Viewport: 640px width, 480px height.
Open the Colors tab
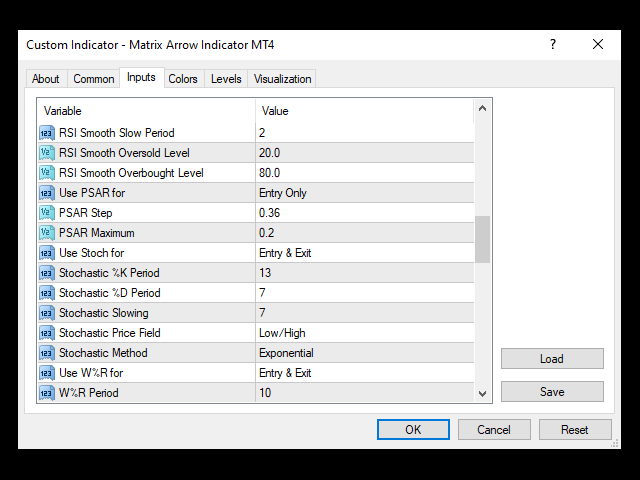pos(183,79)
